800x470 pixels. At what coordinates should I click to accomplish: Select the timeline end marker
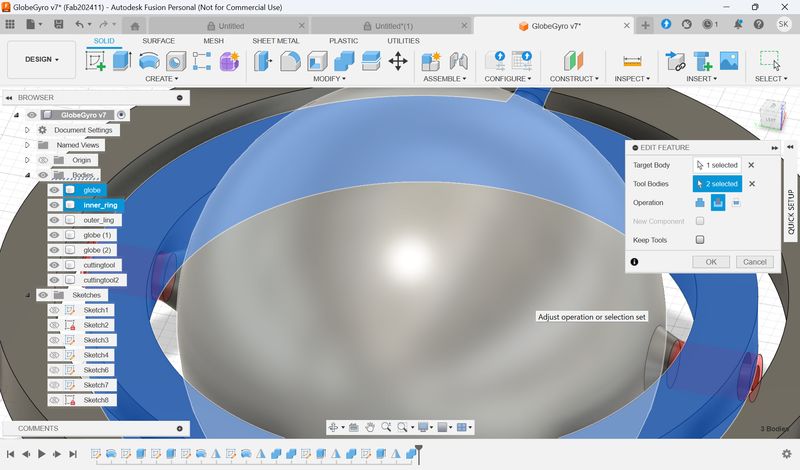[x=418, y=453]
